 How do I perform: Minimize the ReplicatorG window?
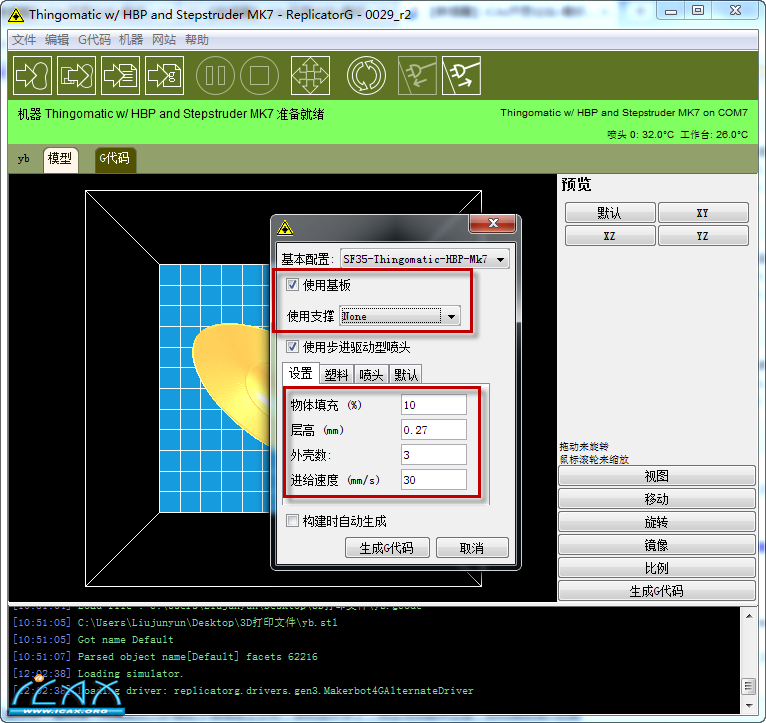(671, 11)
